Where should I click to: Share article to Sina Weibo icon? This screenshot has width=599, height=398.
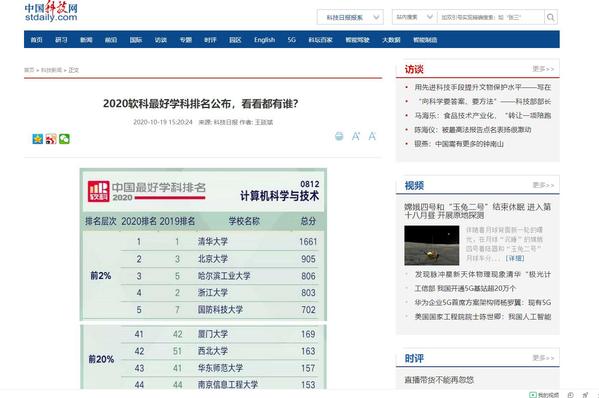pos(51,139)
